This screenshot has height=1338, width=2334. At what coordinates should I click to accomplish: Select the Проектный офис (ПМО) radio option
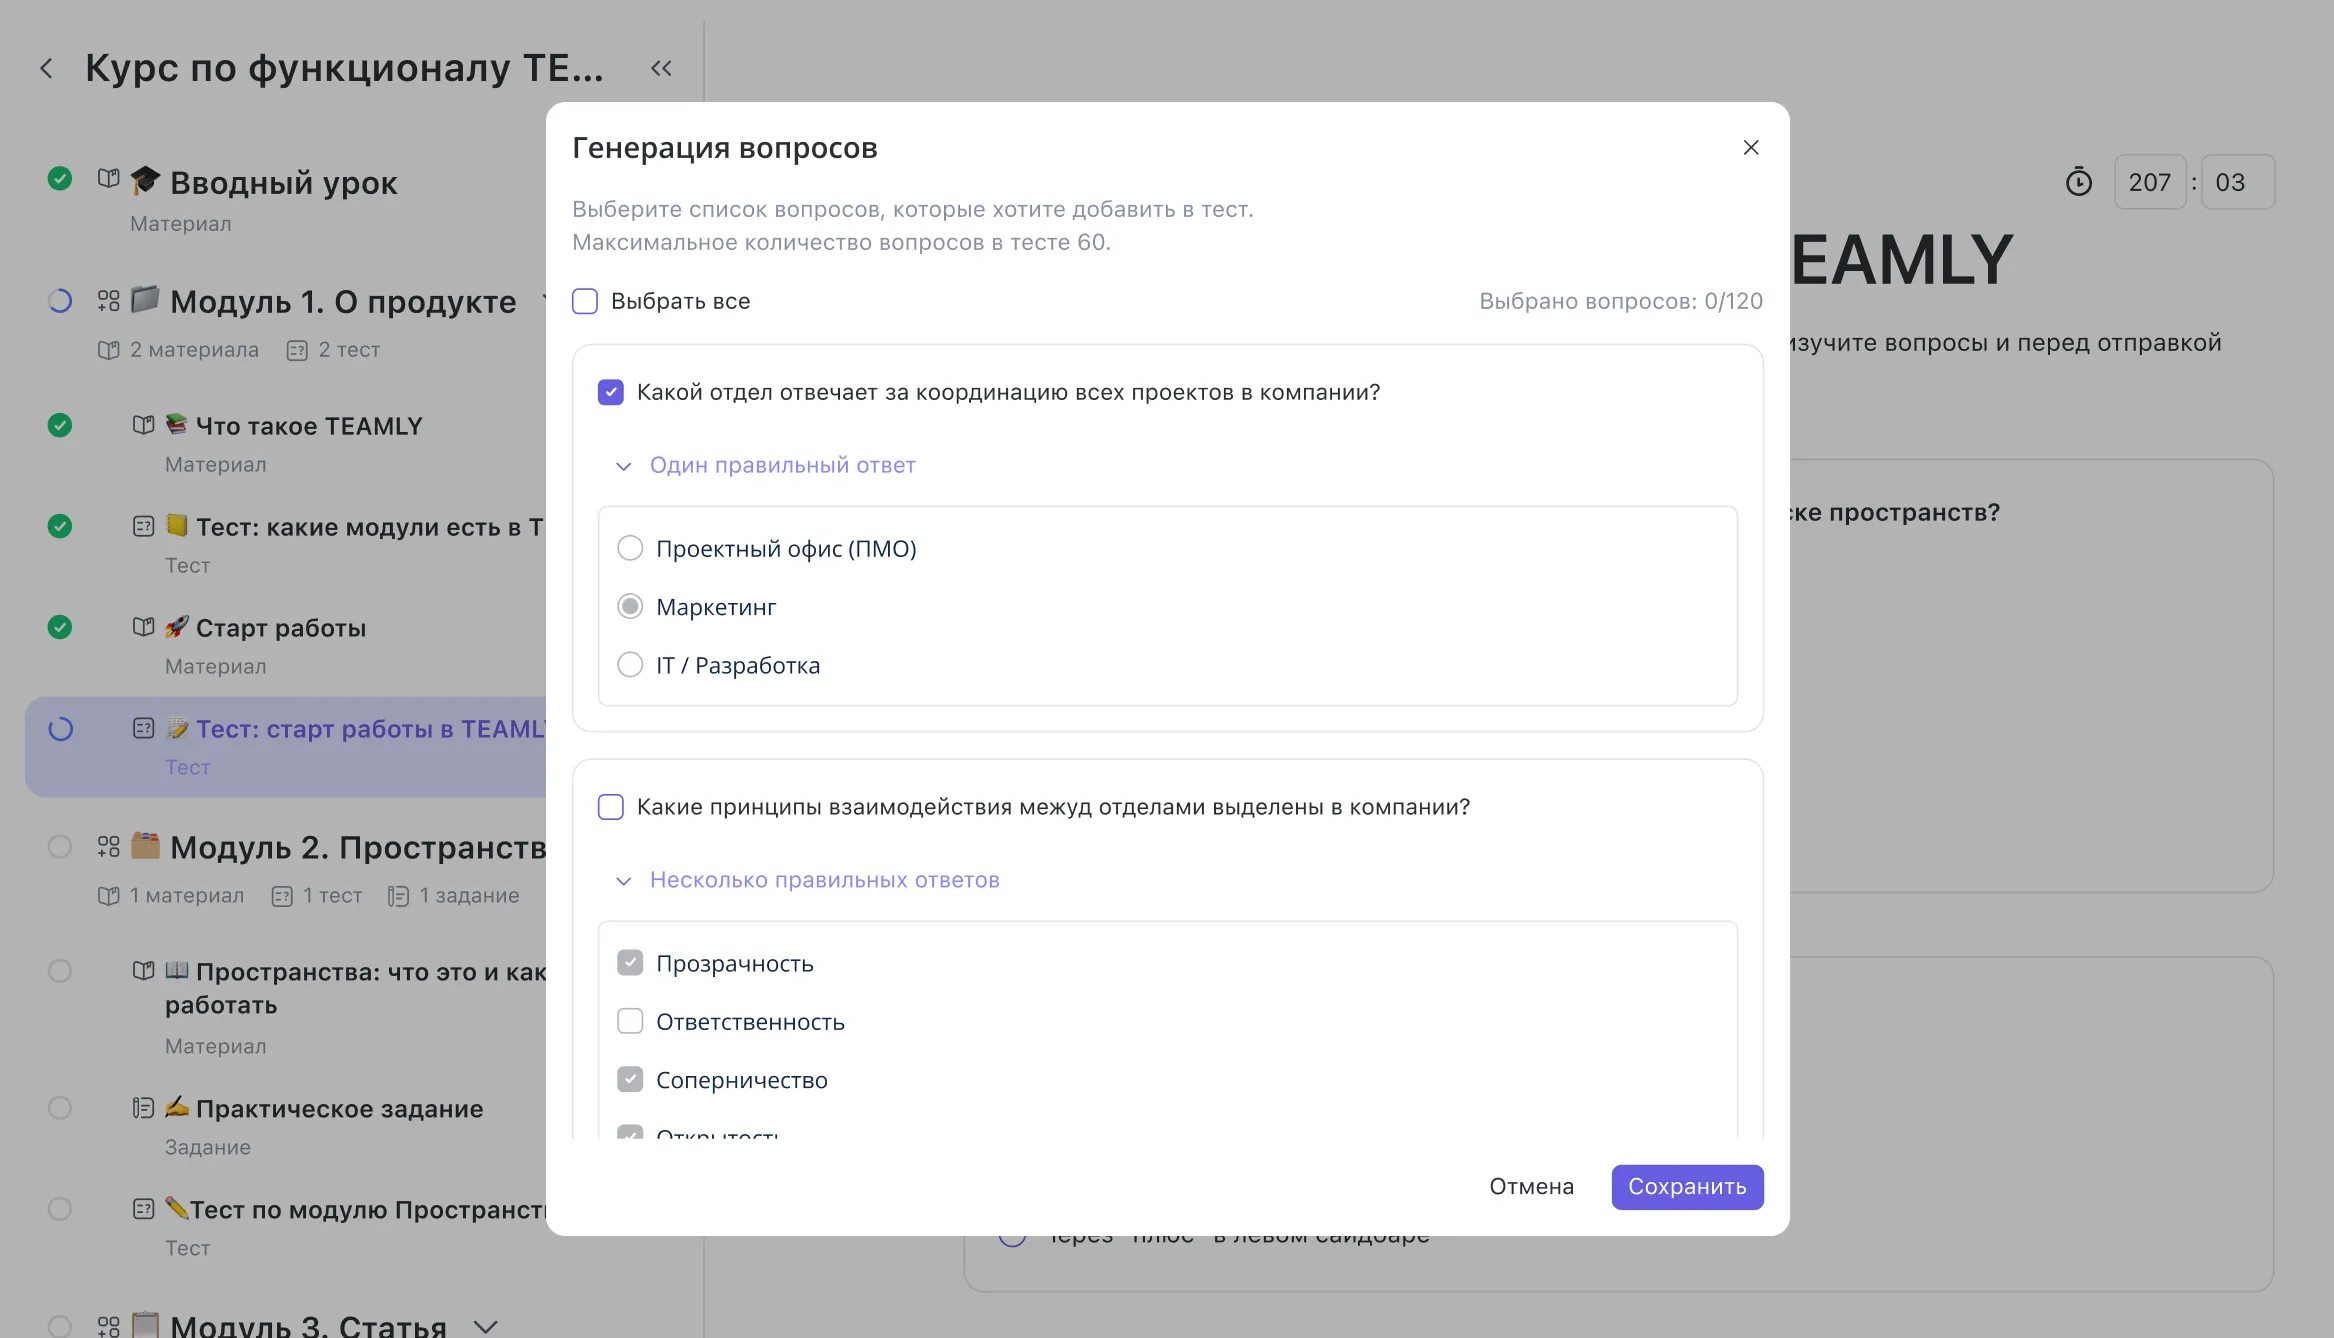point(630,548)
